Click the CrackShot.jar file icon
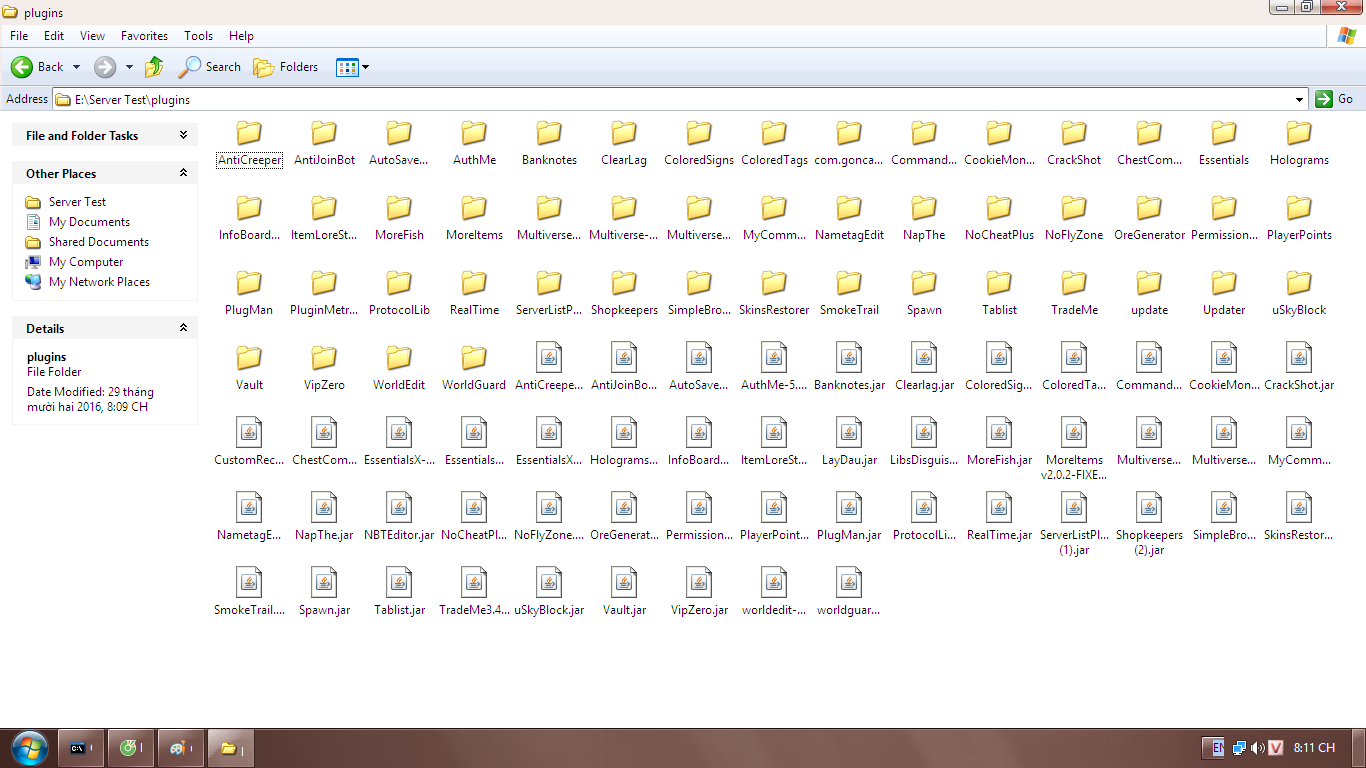Screen dimensions: 1366x768 pos(1299,358)
